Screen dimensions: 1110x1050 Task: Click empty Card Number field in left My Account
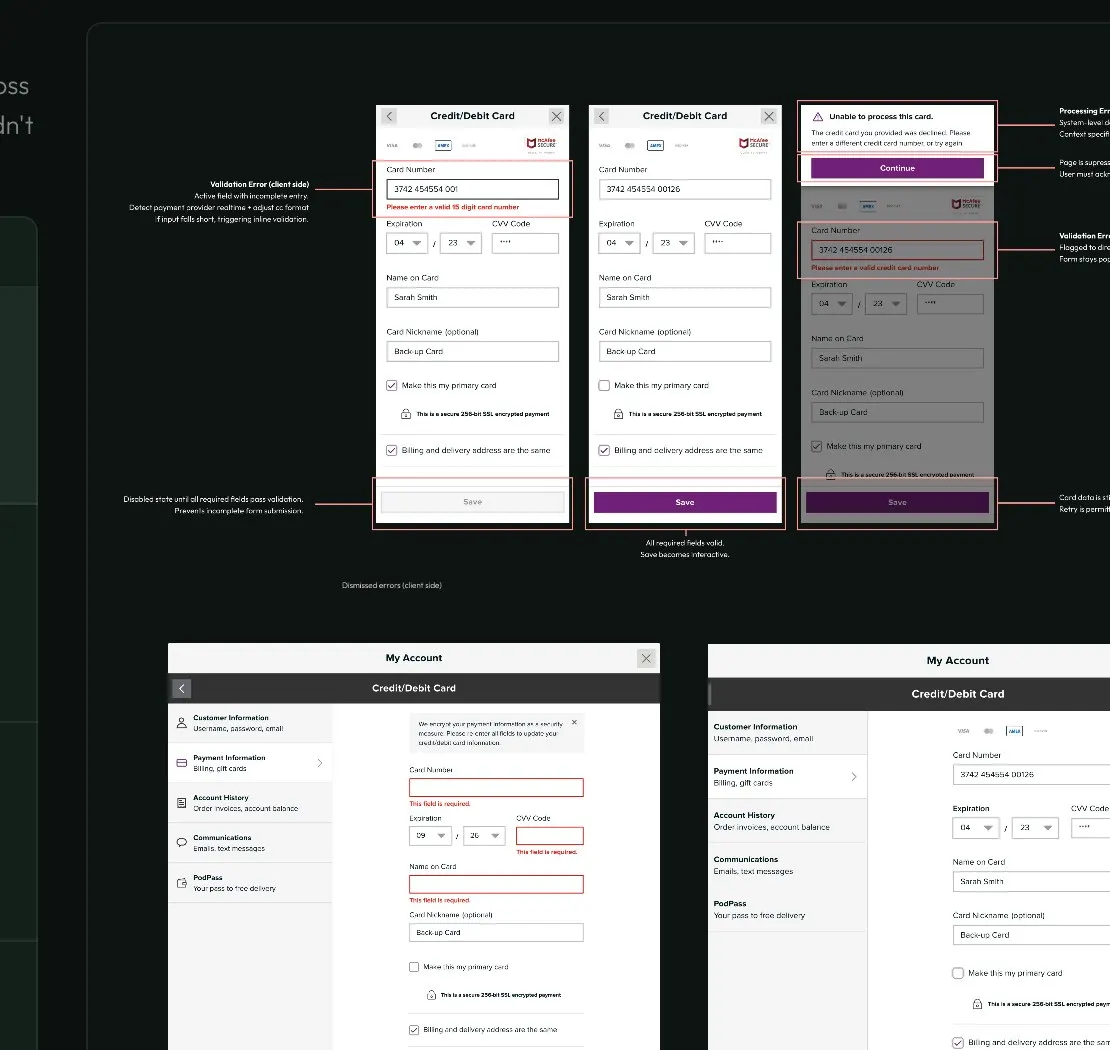pos(496,787)
